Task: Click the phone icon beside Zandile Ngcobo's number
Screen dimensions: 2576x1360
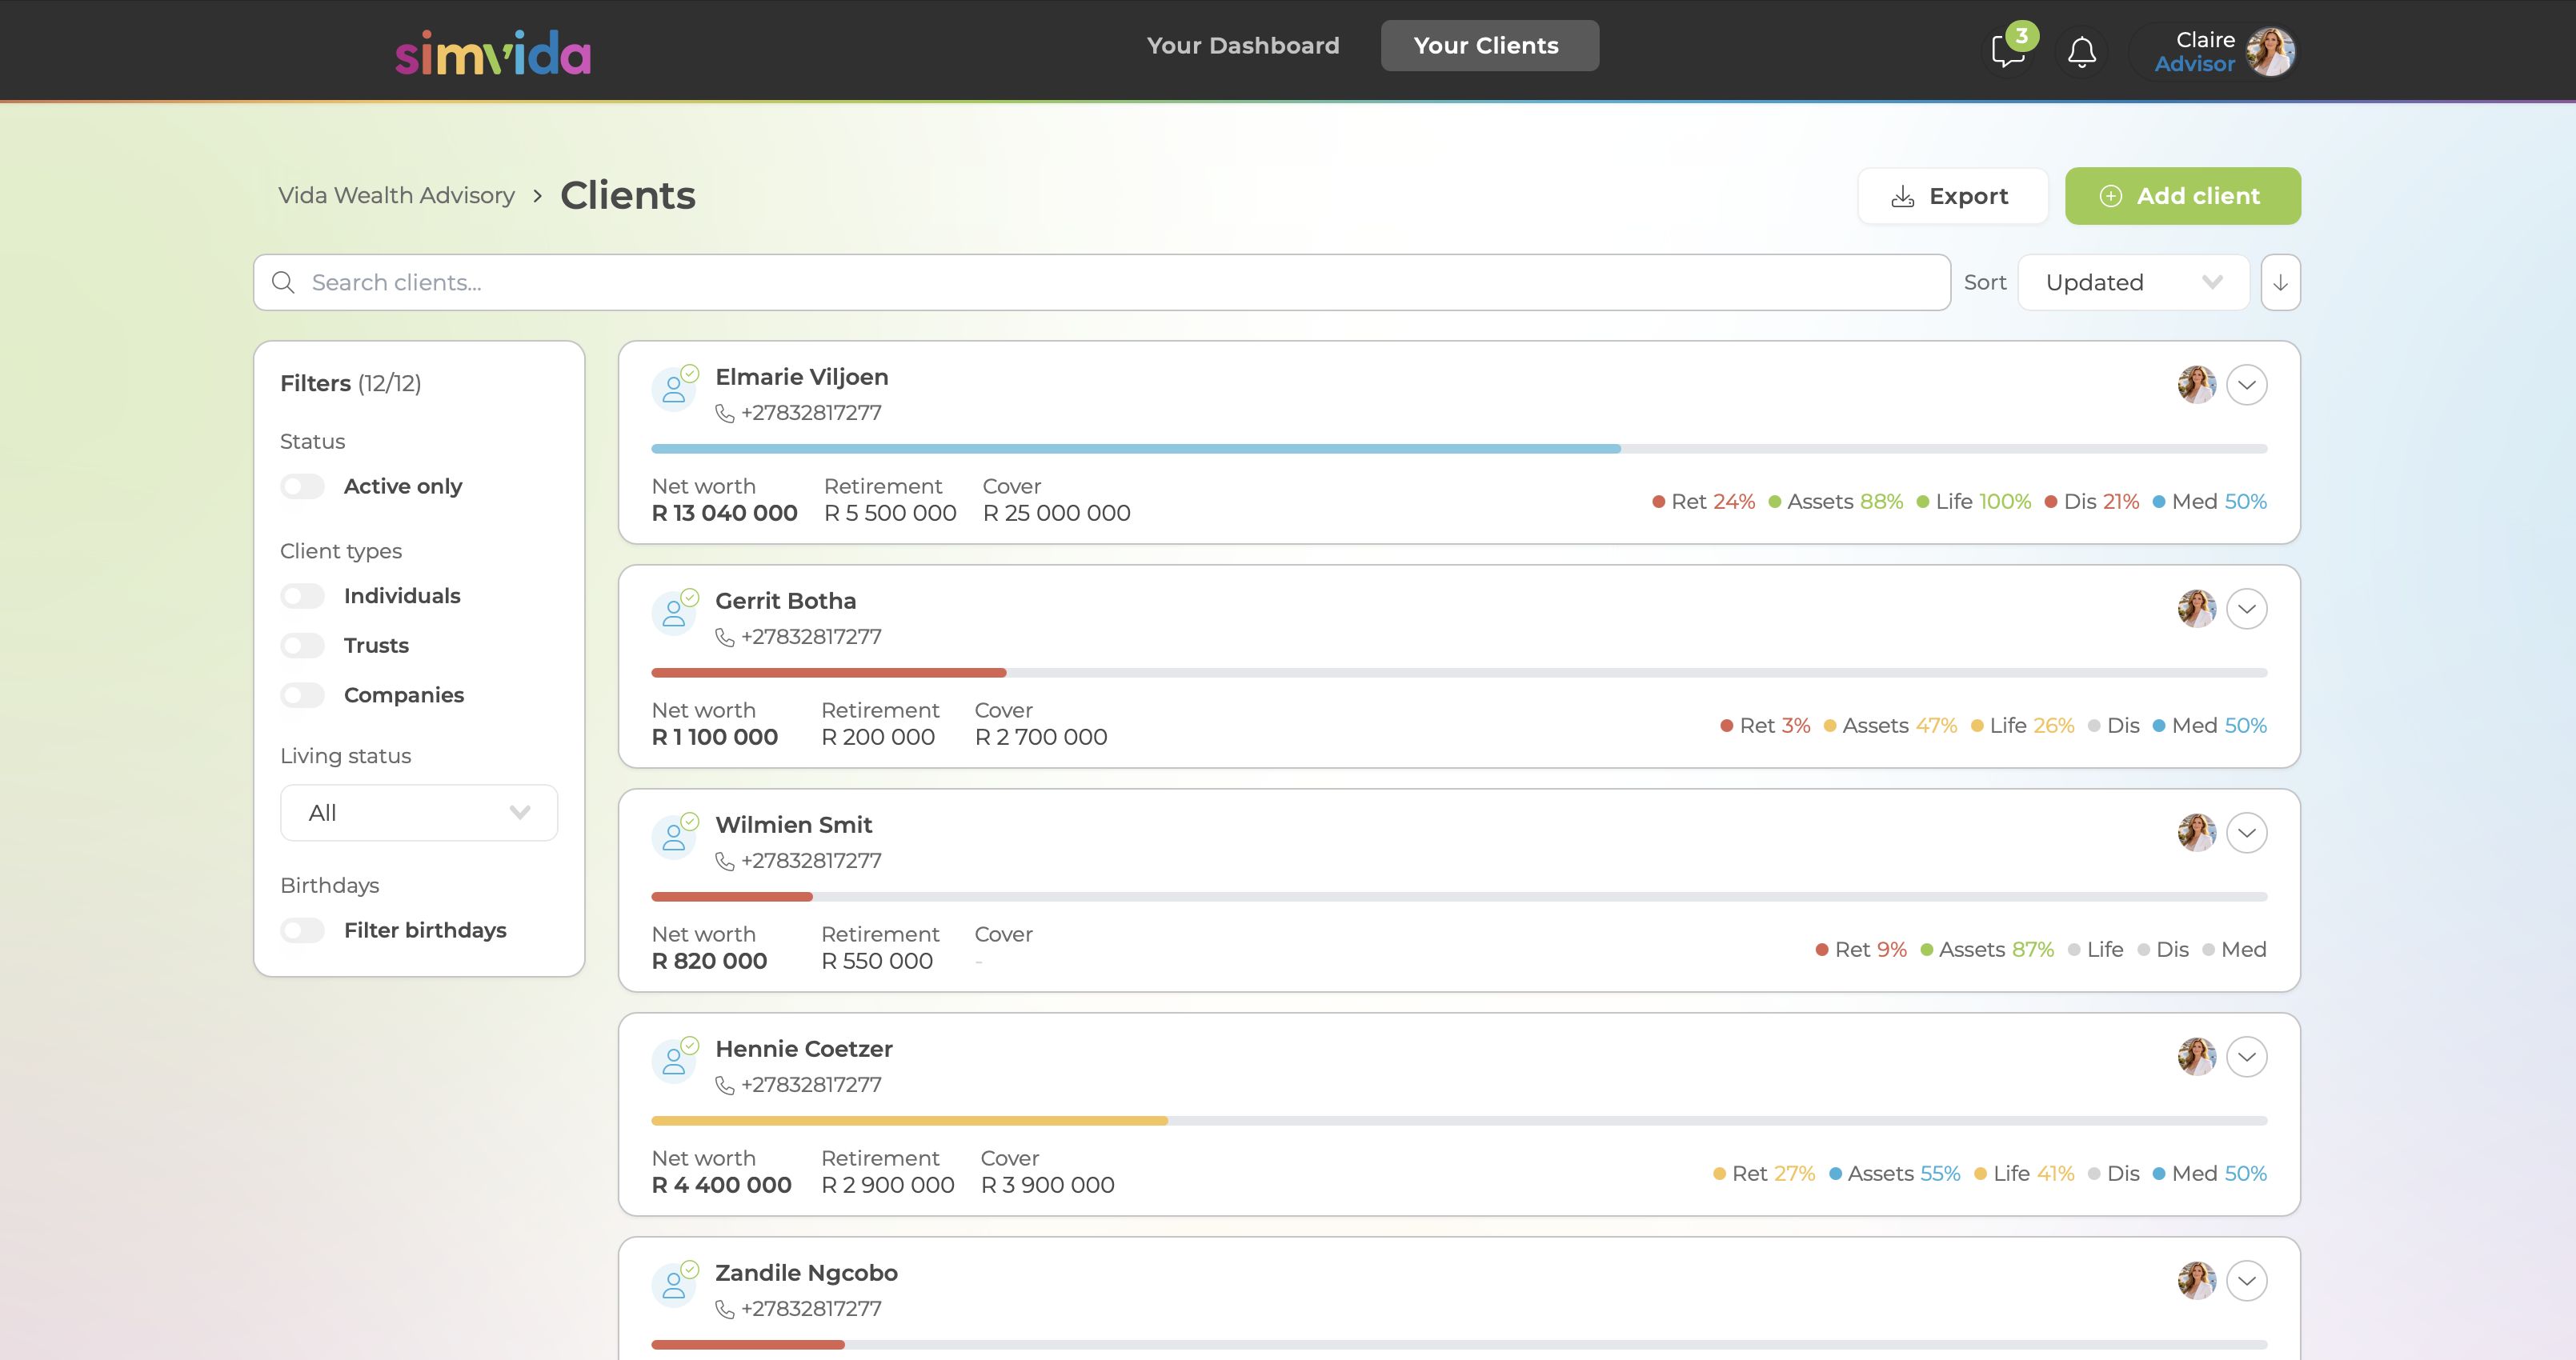Action: click(725, 1310)
